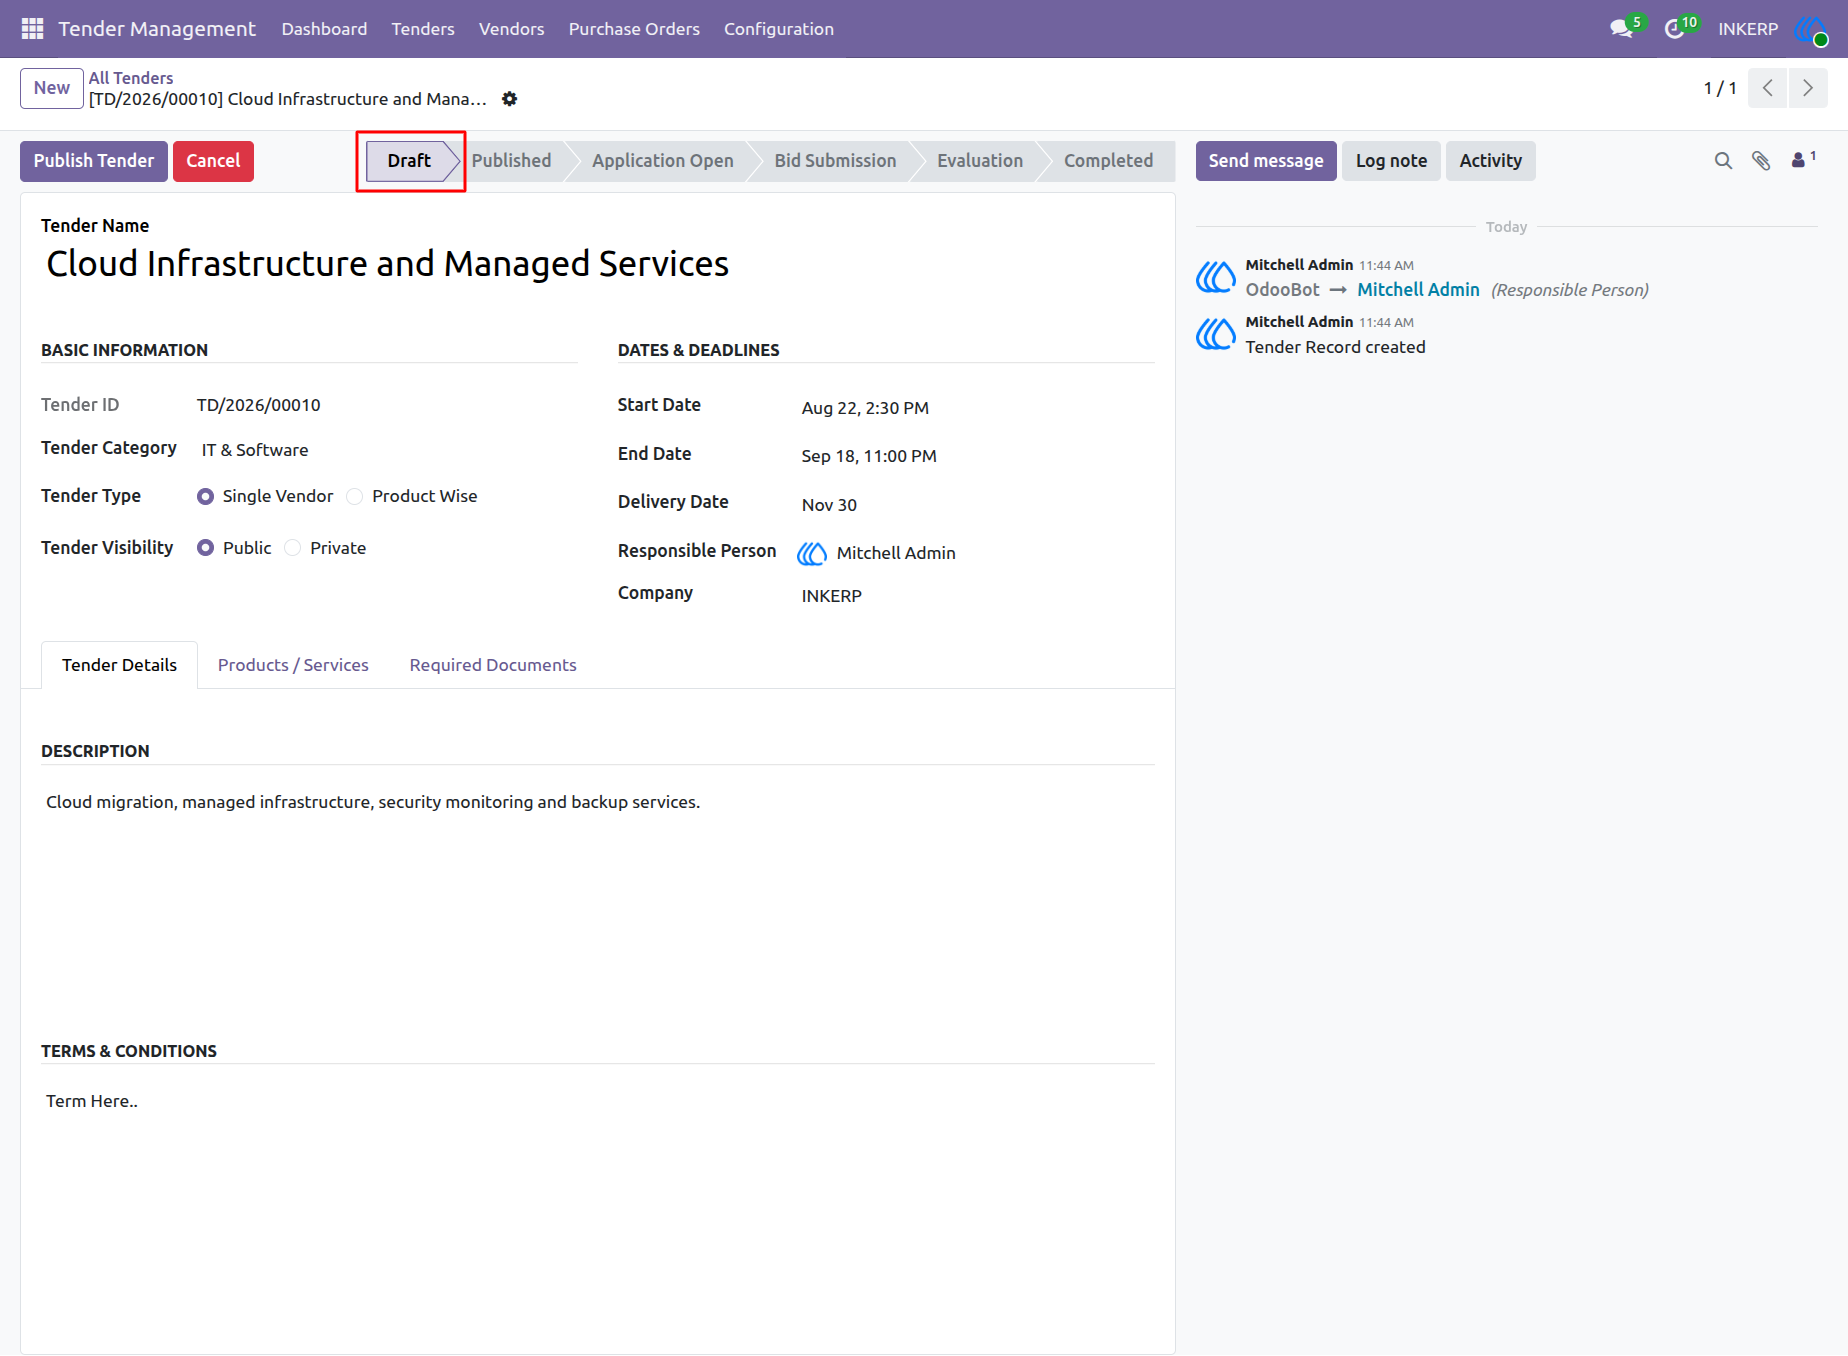Edit the Tender Name title field
1848x1356 pixels.
[x=597, y=264]
